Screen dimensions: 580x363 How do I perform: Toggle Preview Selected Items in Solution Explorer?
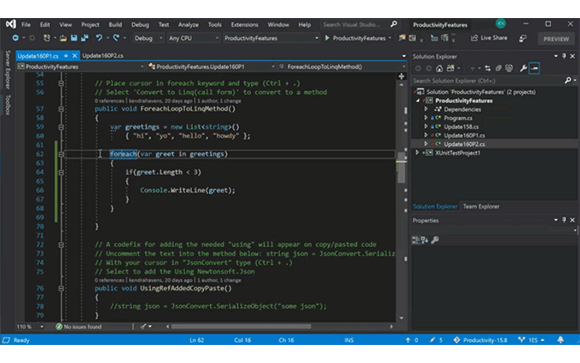534,68
